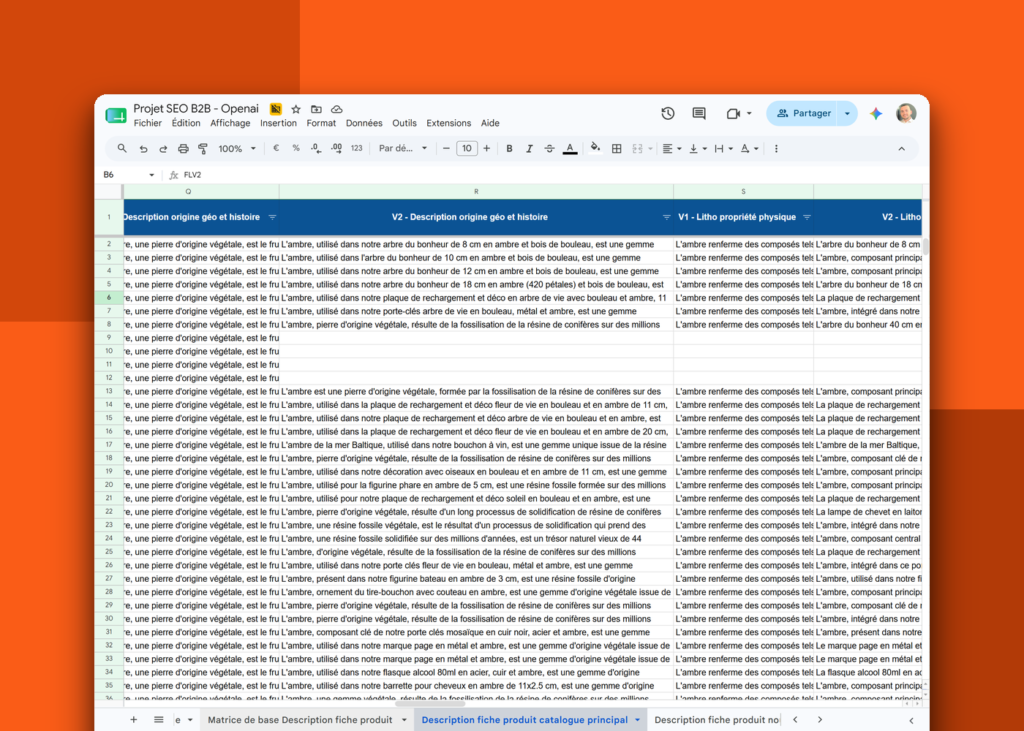
Task: Search the menus magnifier icon
Action: 122,148
